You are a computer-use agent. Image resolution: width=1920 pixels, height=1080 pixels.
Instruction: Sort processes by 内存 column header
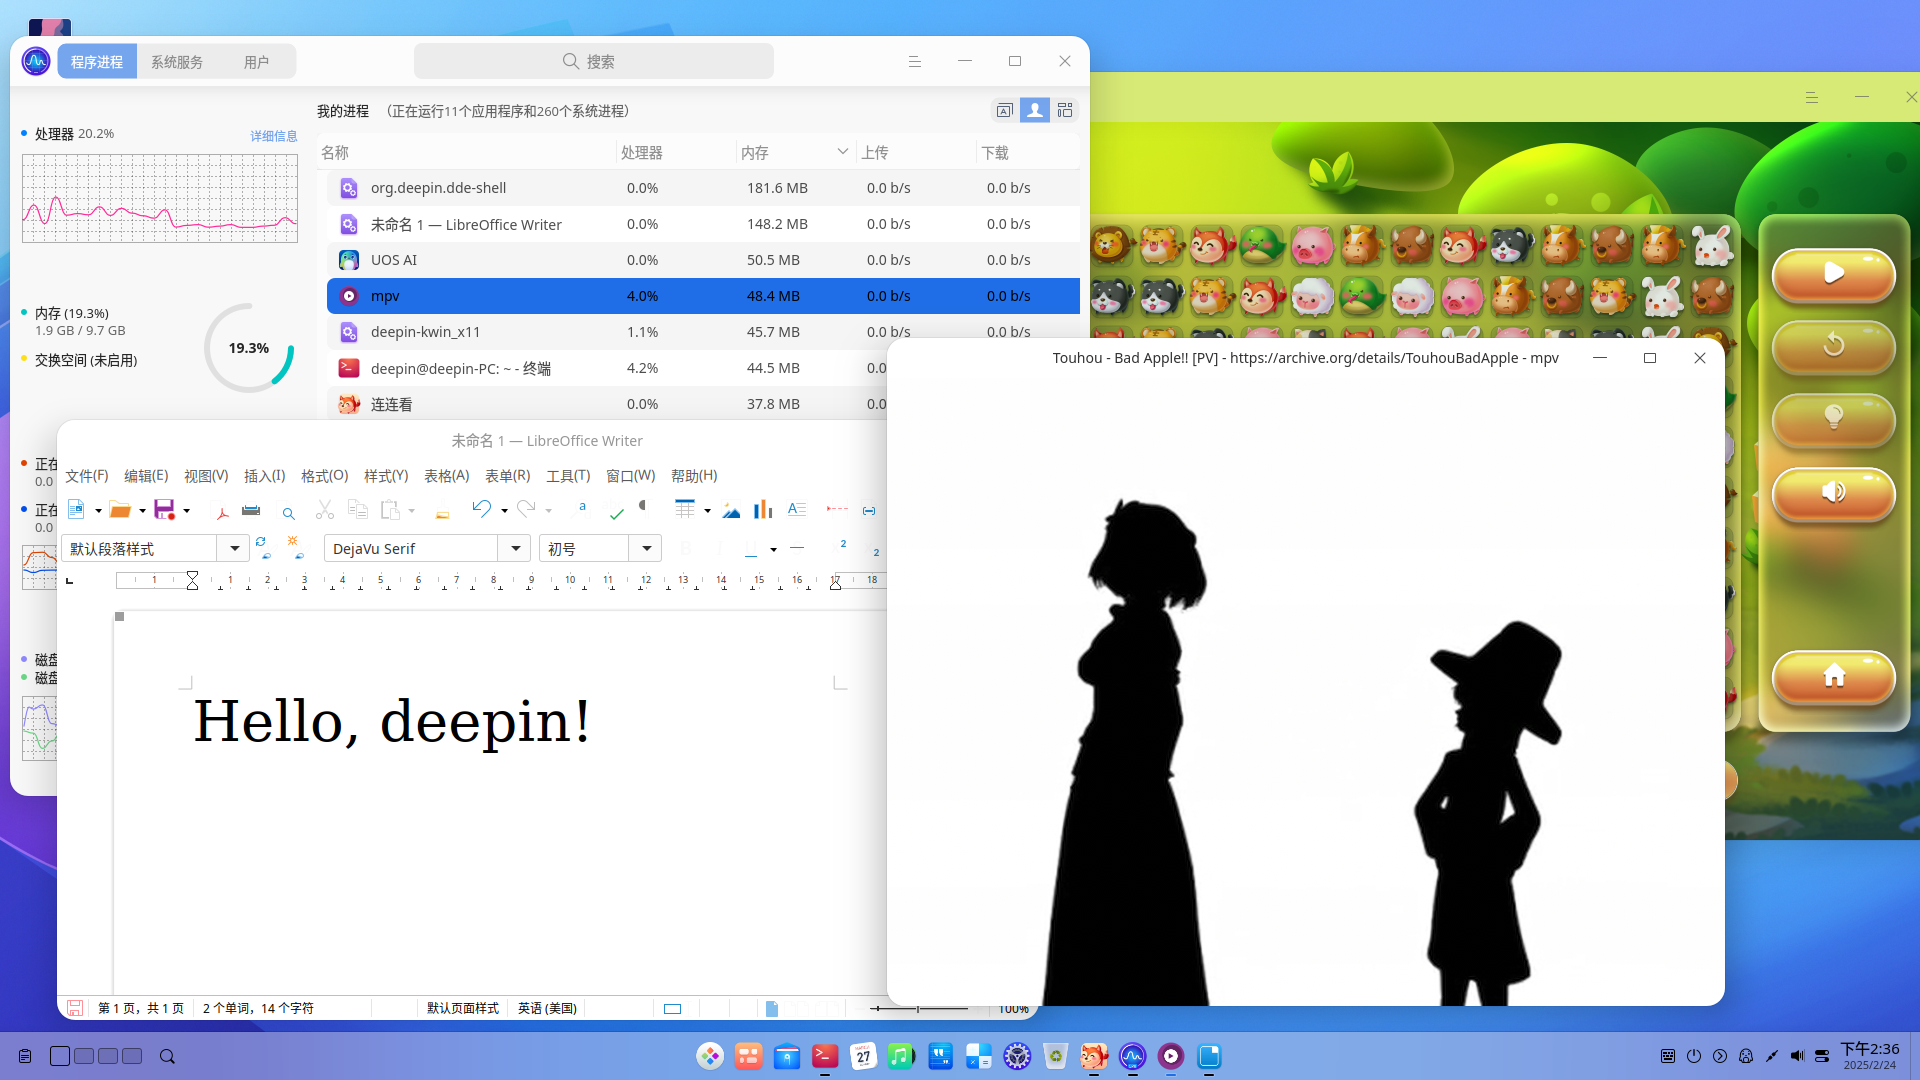tap(796, 152)
